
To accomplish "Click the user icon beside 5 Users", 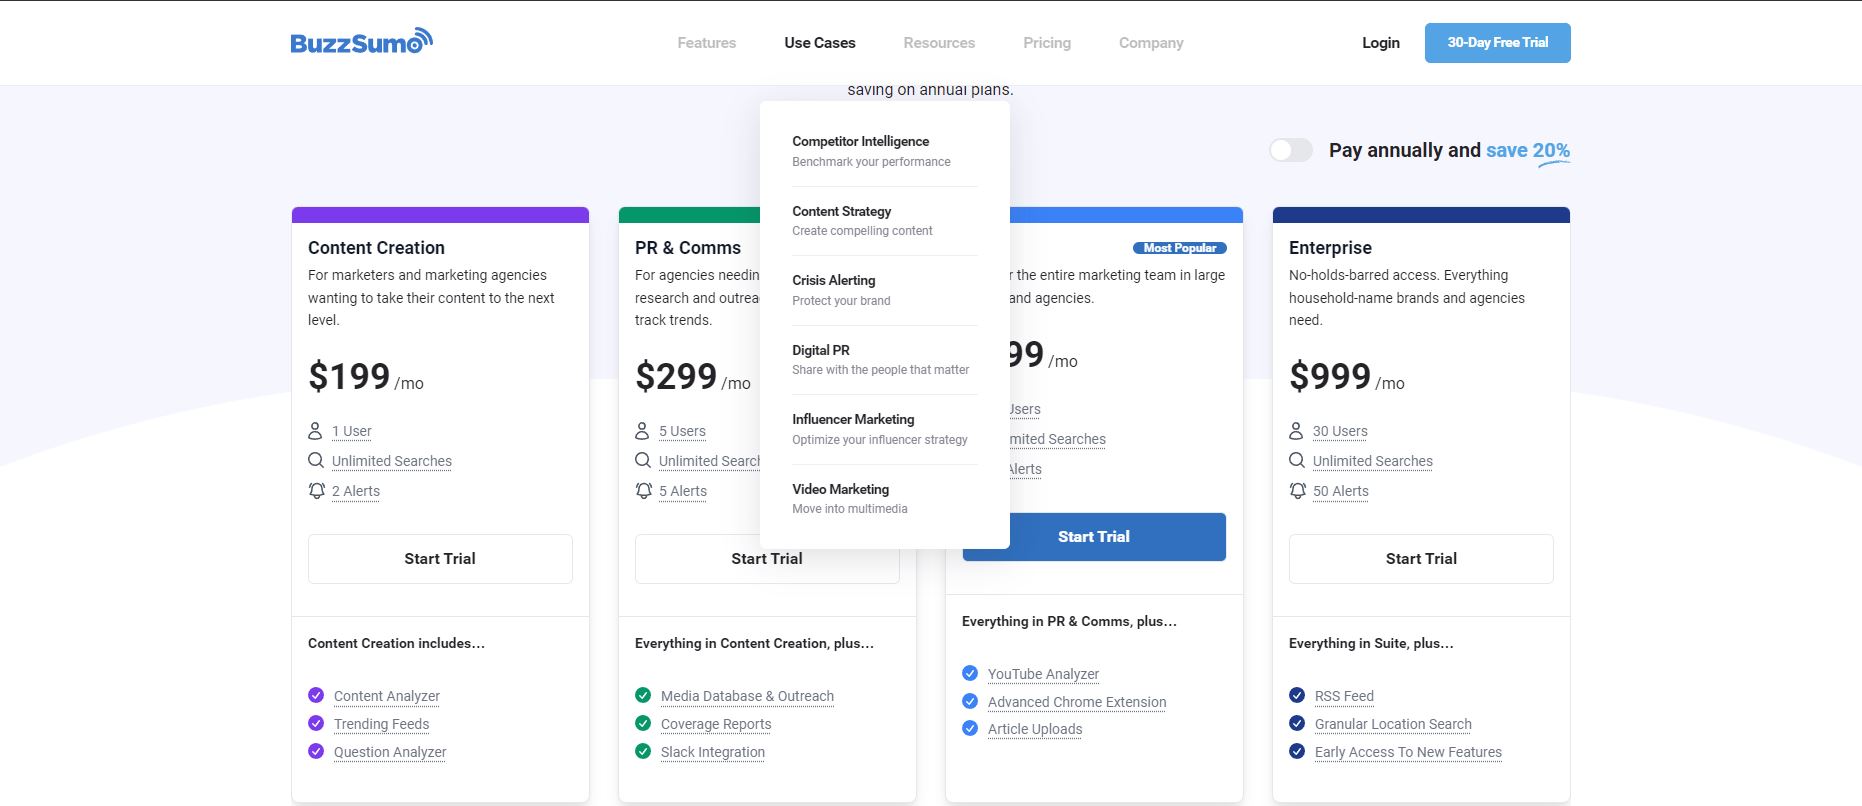I will point(642,431).
